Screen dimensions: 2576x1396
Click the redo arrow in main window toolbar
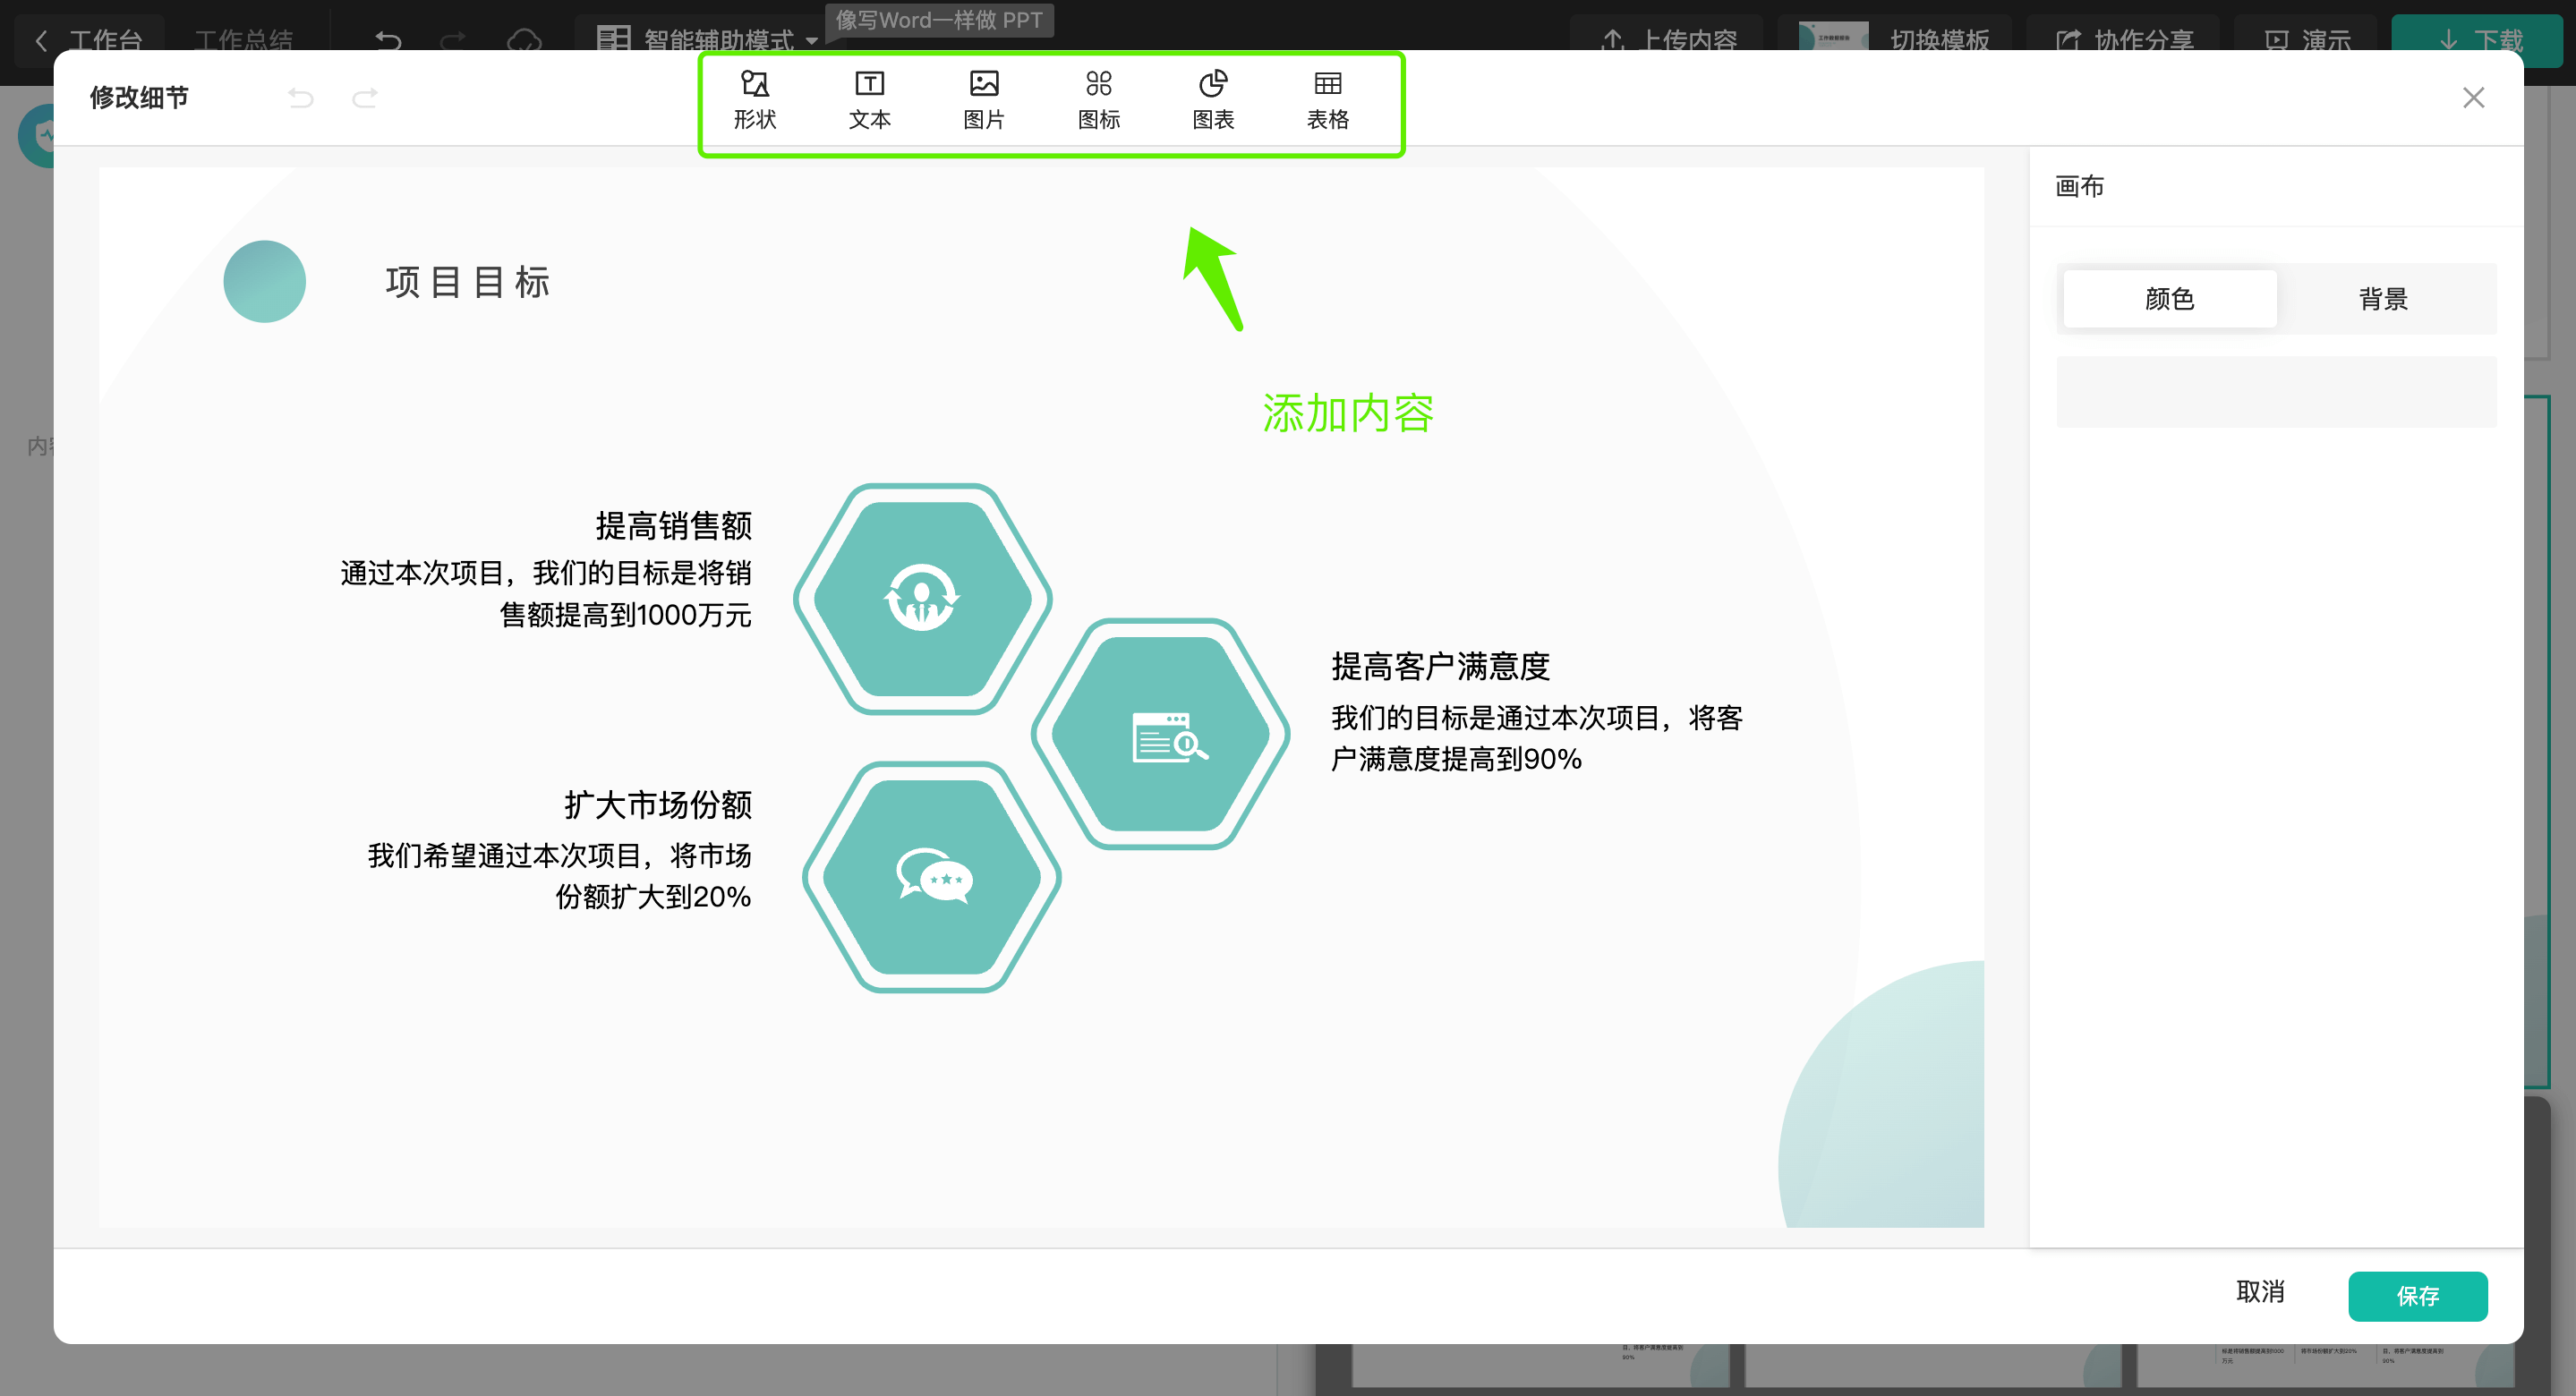click(x=454, y=40)
